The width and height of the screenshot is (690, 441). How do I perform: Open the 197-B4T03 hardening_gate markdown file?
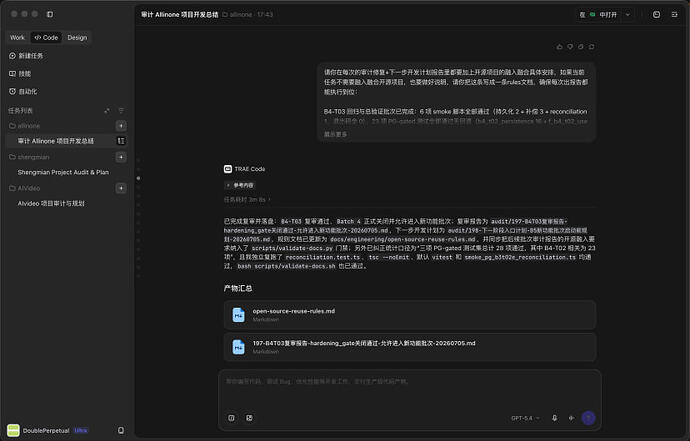(x=410, y=347)
